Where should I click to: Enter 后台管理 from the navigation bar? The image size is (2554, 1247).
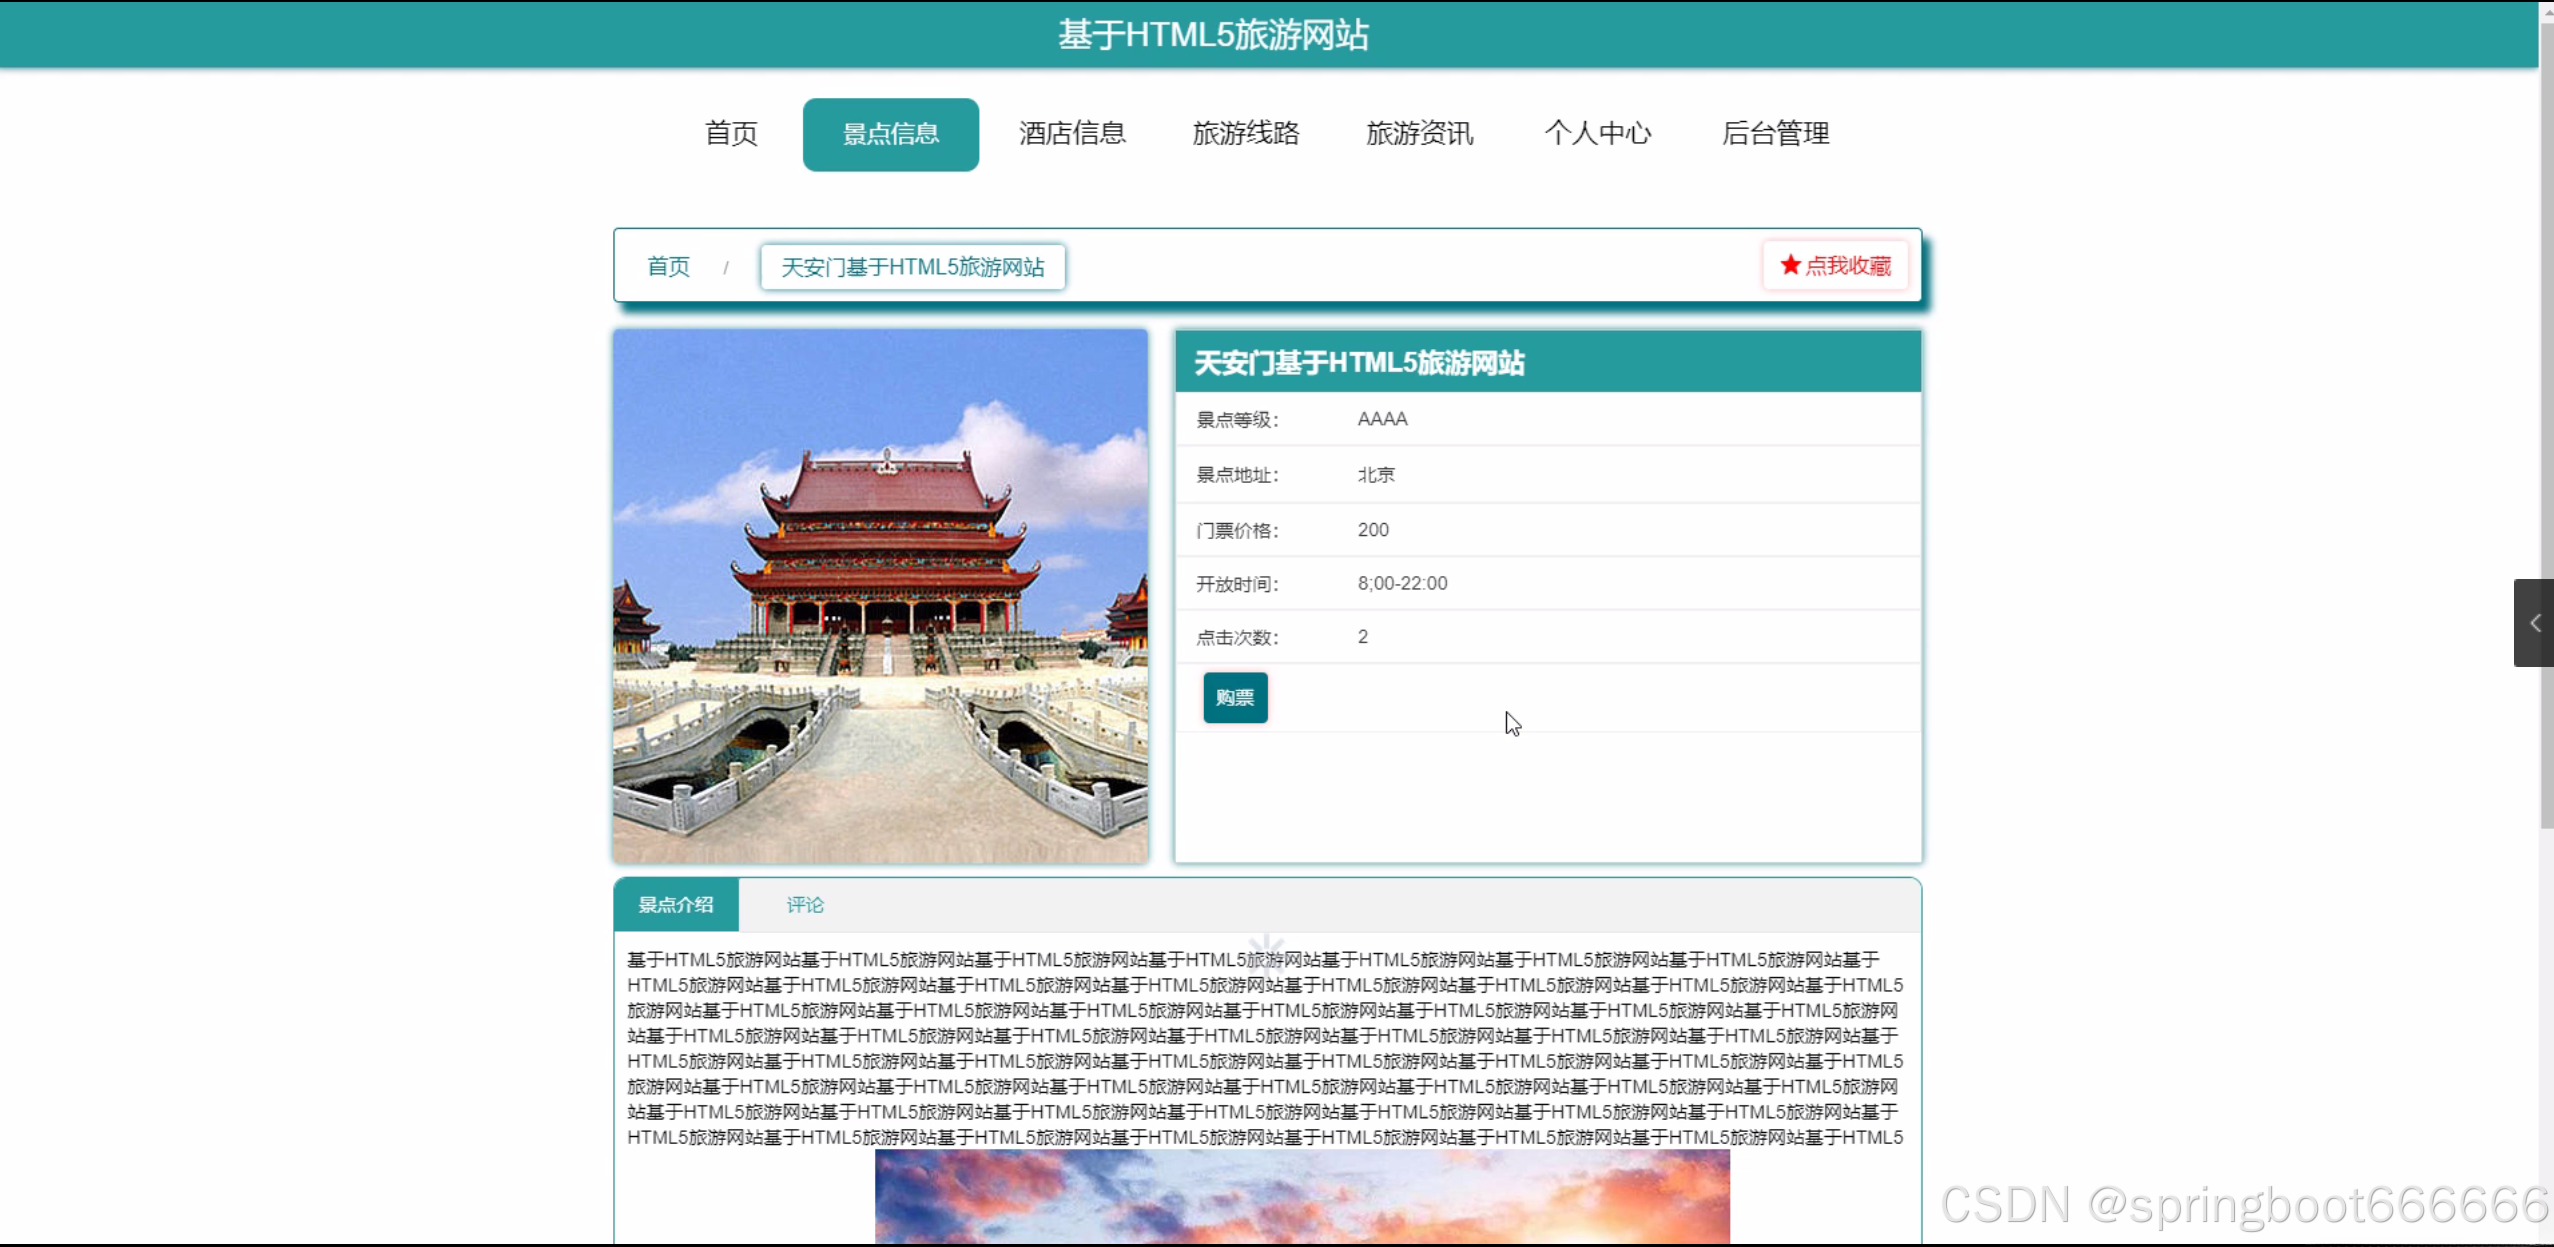pyautogui.click(x=1775, y=134)
